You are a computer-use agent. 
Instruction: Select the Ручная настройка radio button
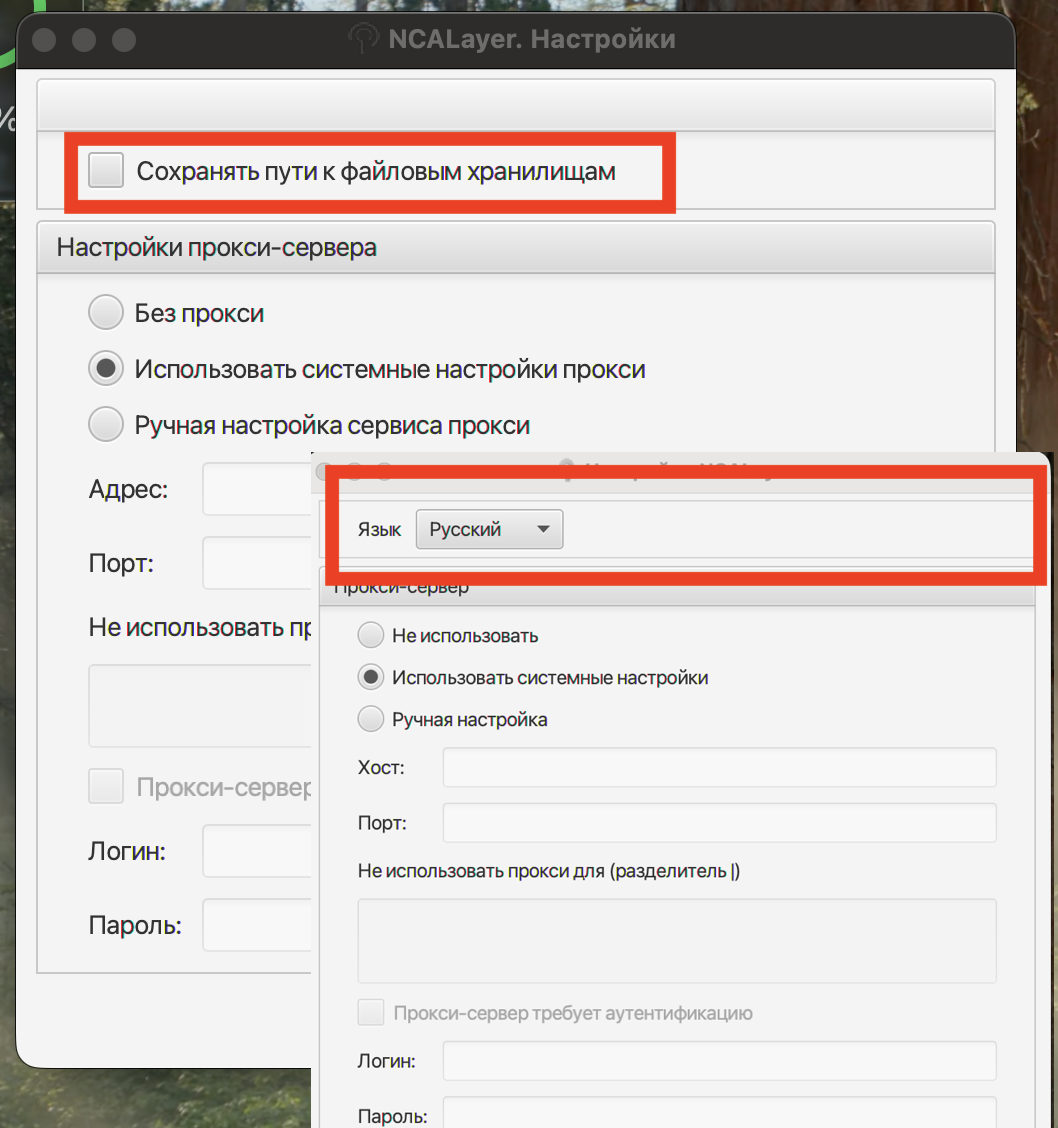[371, 720]
